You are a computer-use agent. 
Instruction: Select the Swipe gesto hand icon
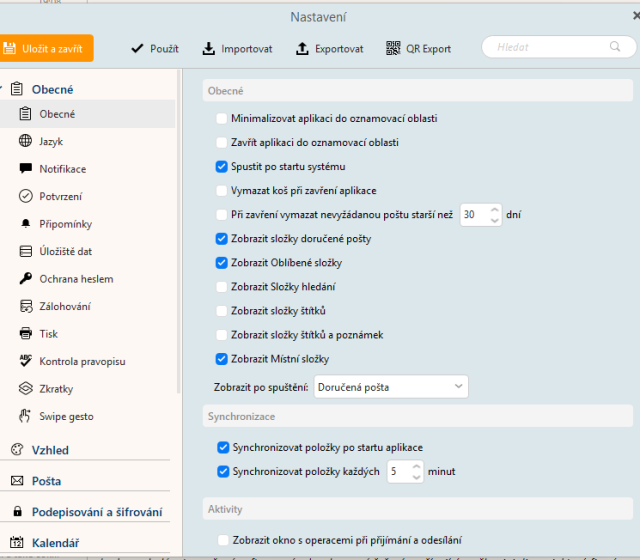(26, 416)
